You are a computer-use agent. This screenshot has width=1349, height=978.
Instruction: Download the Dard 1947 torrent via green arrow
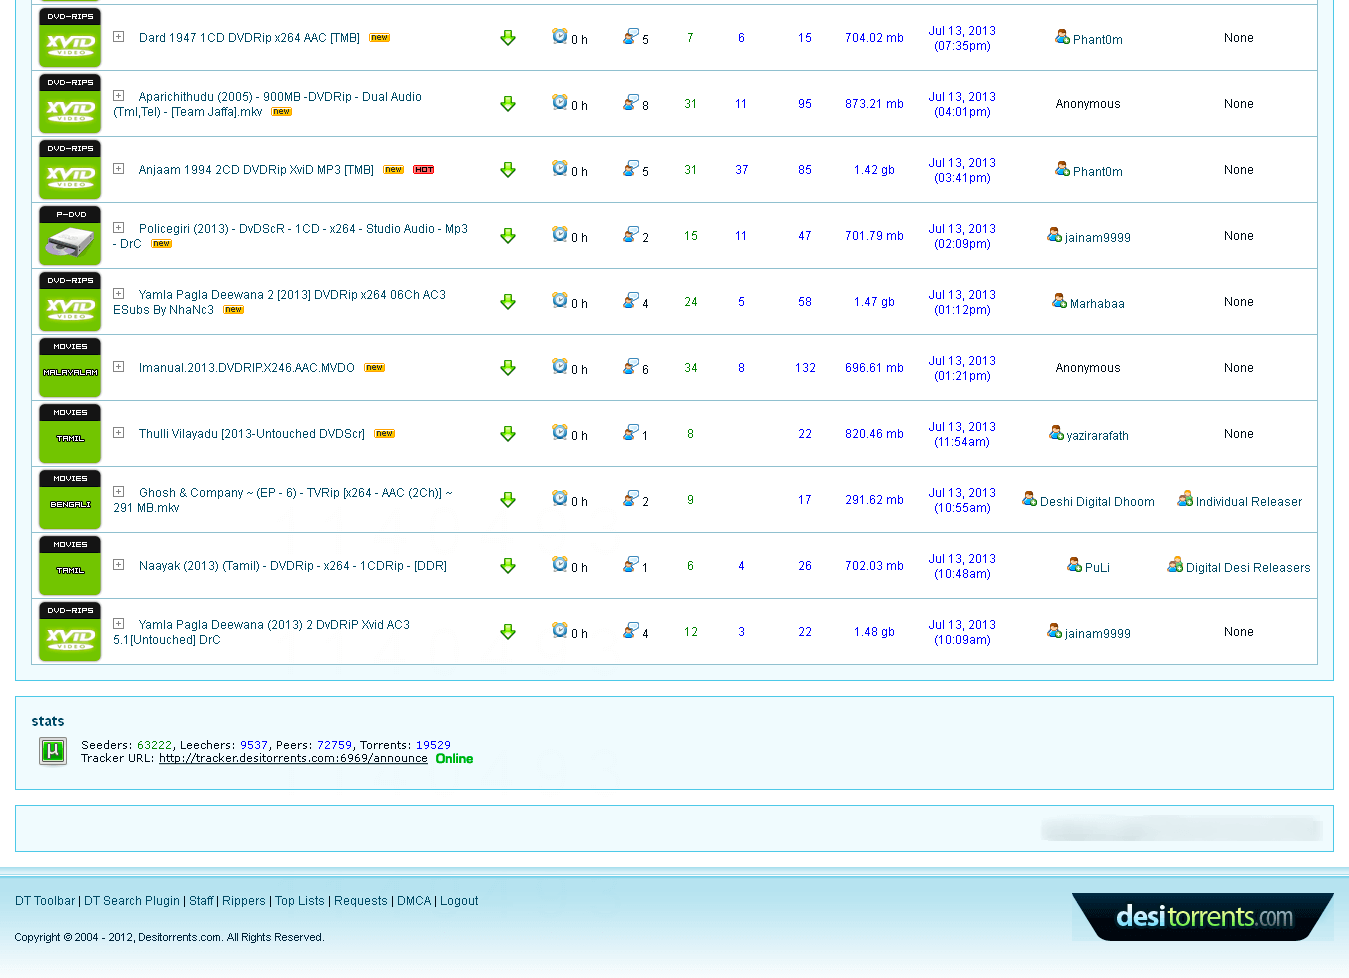[x=508, y=38]
